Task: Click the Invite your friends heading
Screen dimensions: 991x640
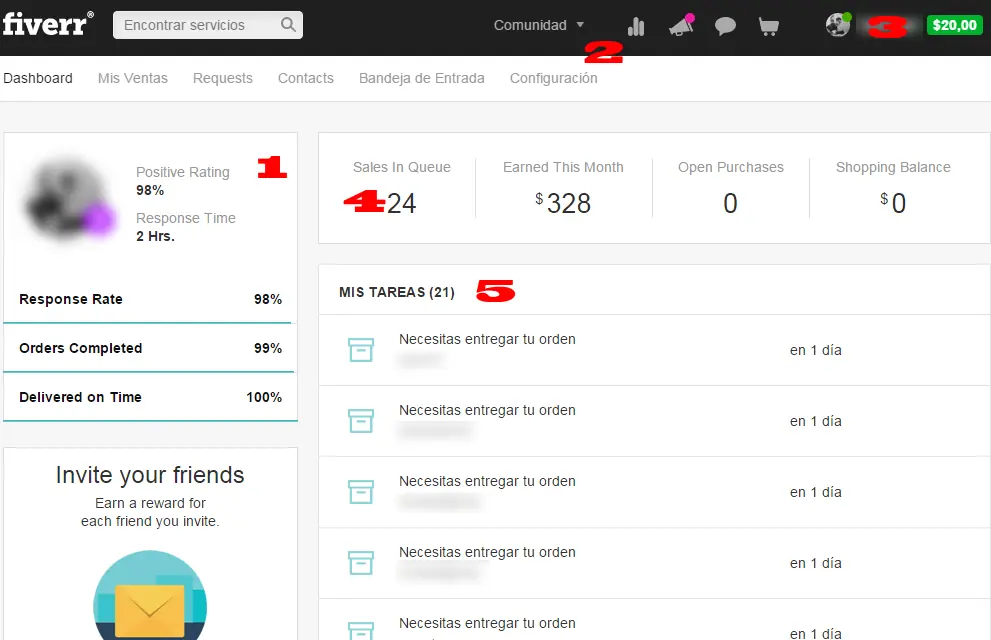Action: click(150, 475)
